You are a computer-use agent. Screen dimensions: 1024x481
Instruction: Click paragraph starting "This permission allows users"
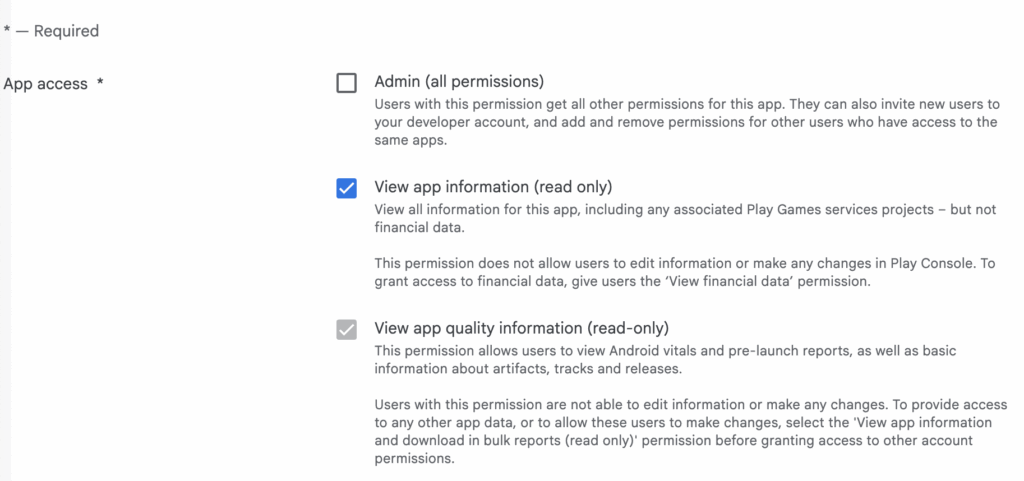click(684, 360)
